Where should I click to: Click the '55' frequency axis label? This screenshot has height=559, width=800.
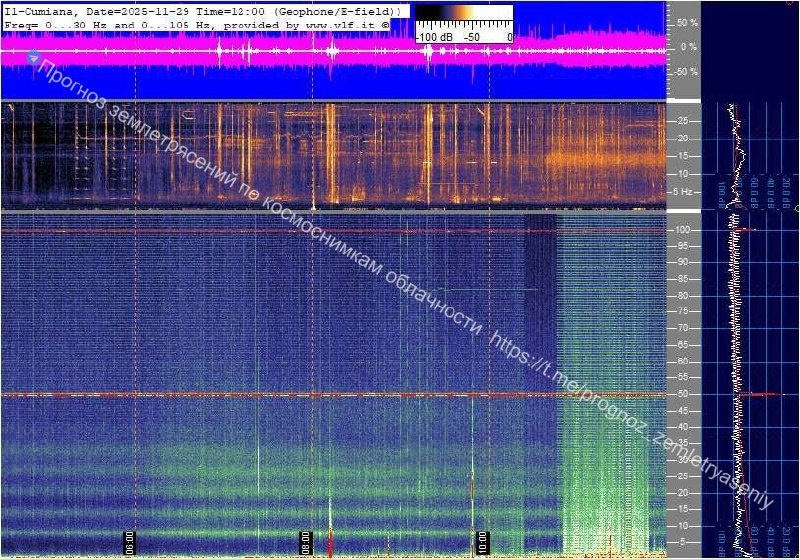pos(683,377)
